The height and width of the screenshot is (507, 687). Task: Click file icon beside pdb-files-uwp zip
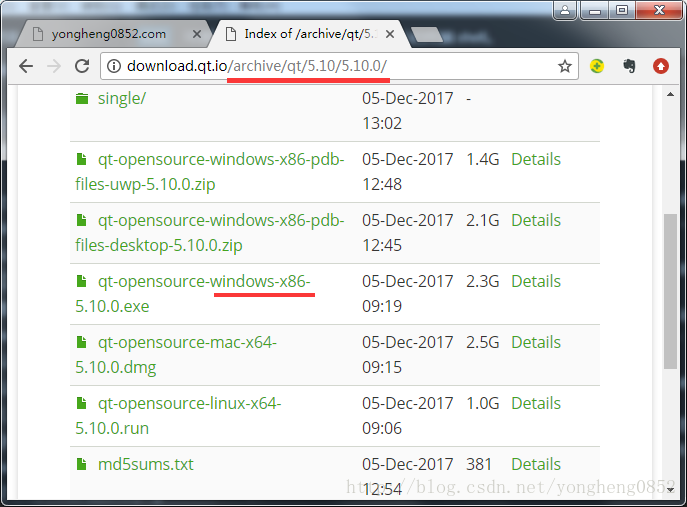[81, 160]
